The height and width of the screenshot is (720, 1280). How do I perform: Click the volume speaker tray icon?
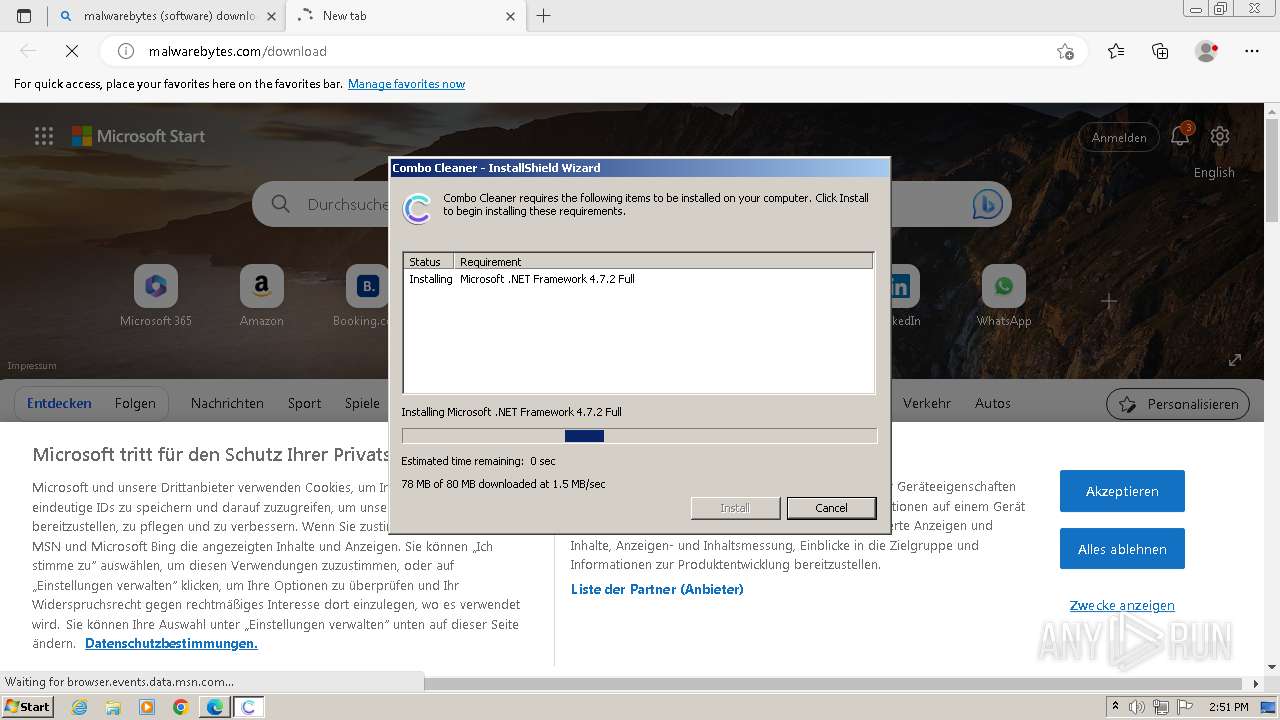pyautogui.click(x=1136, y=707)
